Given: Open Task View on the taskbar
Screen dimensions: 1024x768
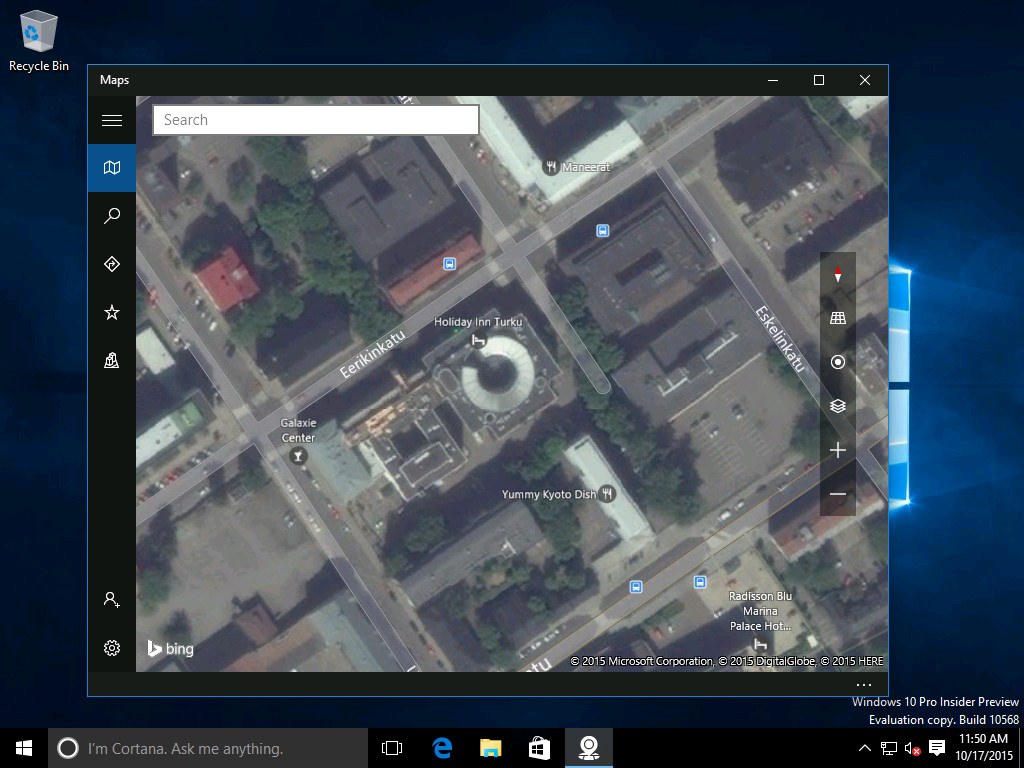Looking at the screenshot, I should click(x=392, y=748).
